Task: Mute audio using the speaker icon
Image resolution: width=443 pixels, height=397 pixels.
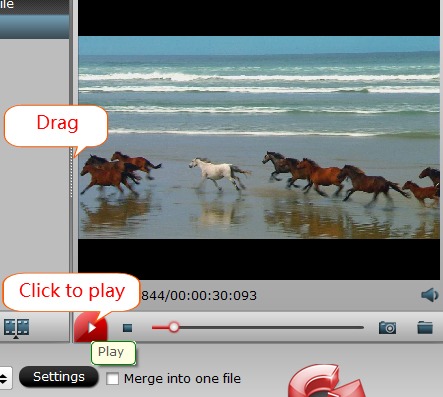Action: tap(430, 295)
